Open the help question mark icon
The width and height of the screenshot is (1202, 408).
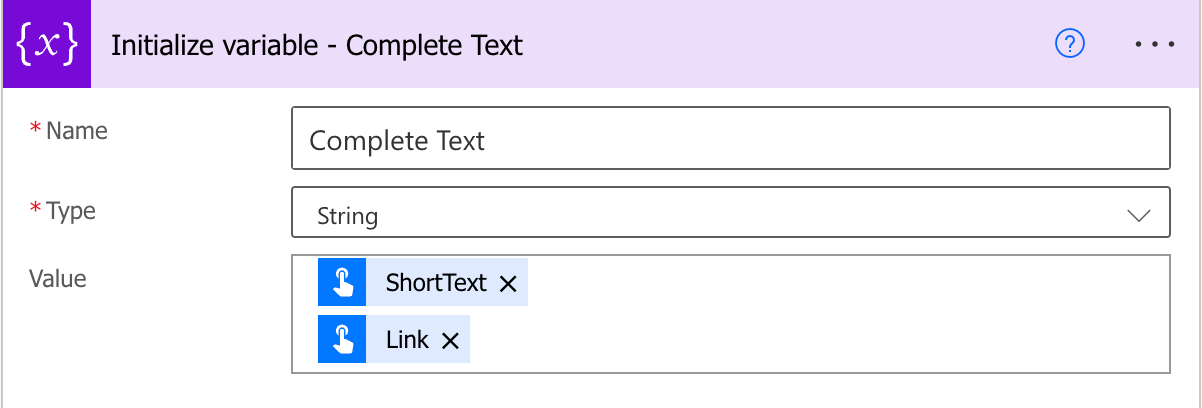click(x=1070, y=44)
